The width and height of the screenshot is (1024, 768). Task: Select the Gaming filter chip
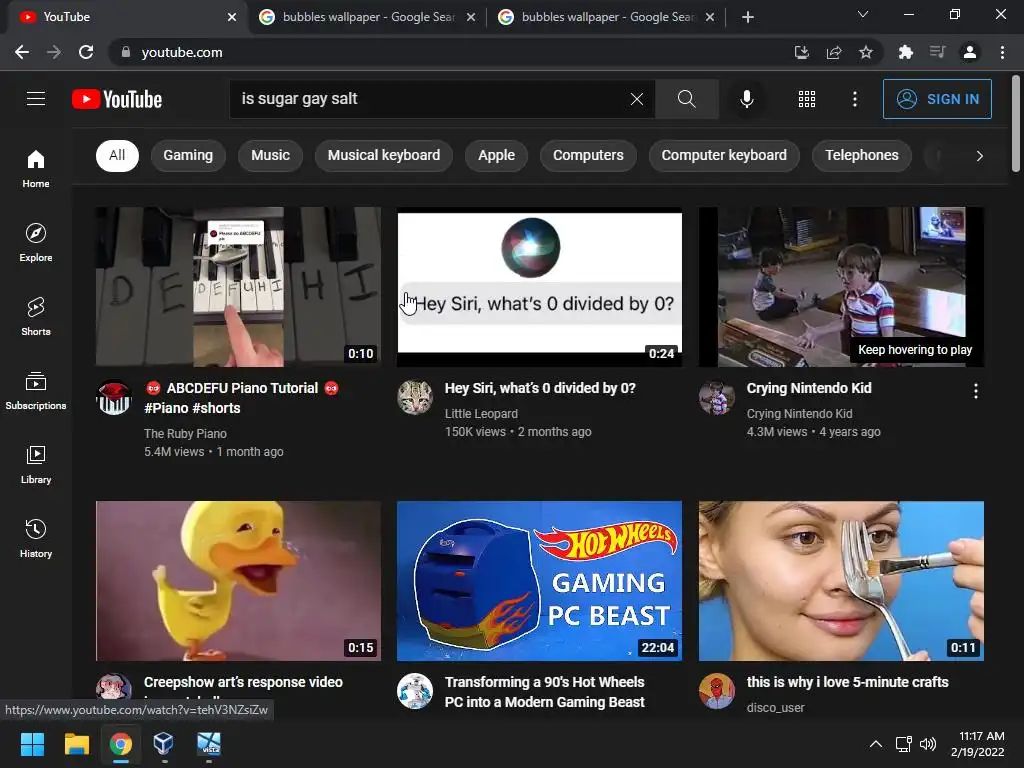point(188,155)
